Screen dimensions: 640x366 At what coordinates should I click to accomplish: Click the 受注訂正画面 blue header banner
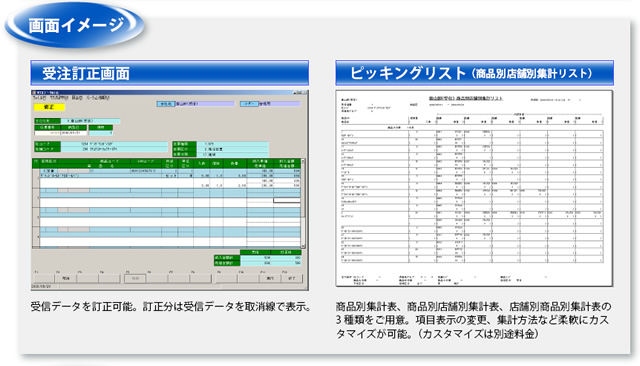(169, 73)
